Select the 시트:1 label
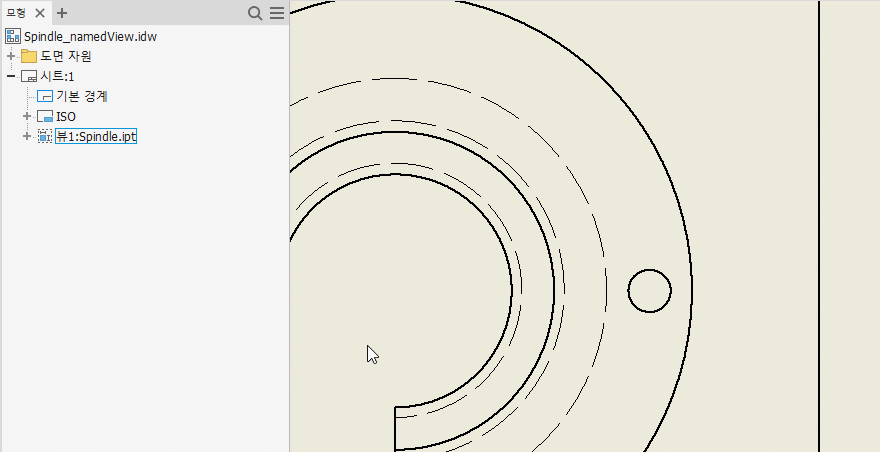This screenshot has width=880, height=452. 57,76
